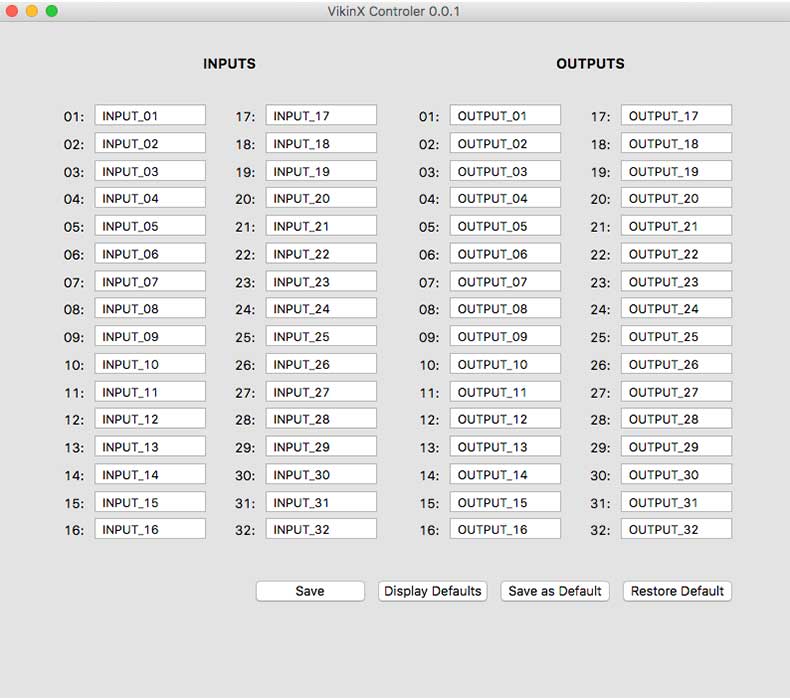The image size is (790, 700).
Task: Click the OUTPUT_28 text field
Action: (676, 419)
